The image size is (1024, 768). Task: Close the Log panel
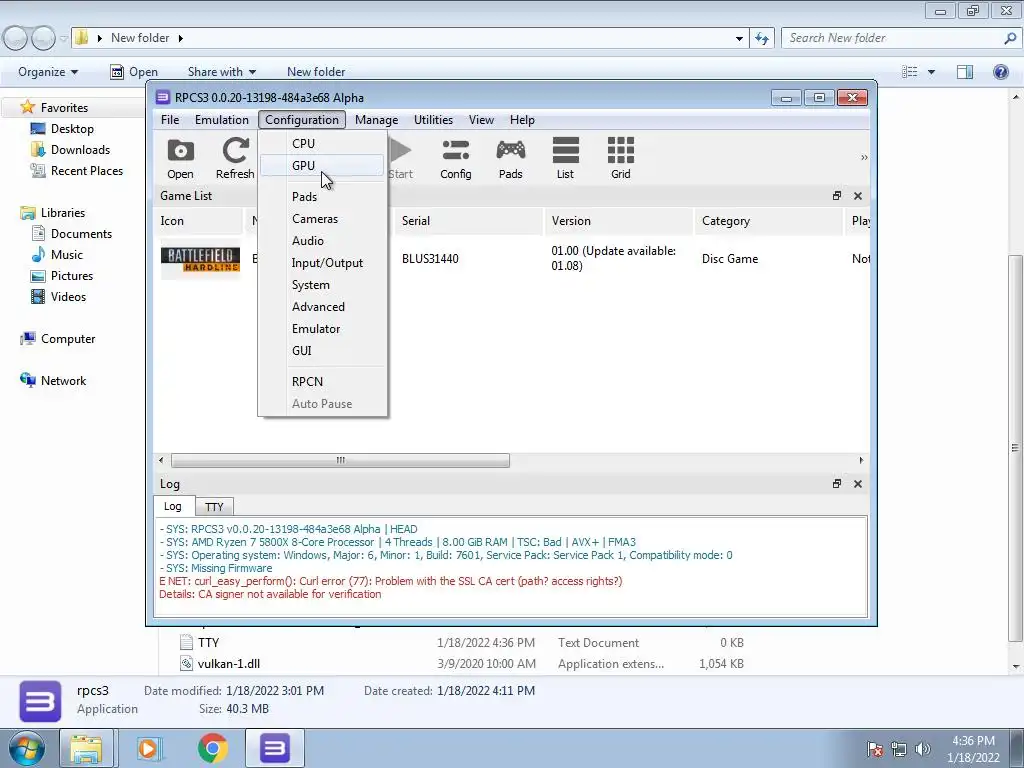857,484
